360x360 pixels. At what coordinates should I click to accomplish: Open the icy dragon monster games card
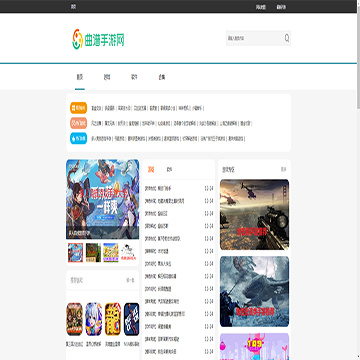254,291
